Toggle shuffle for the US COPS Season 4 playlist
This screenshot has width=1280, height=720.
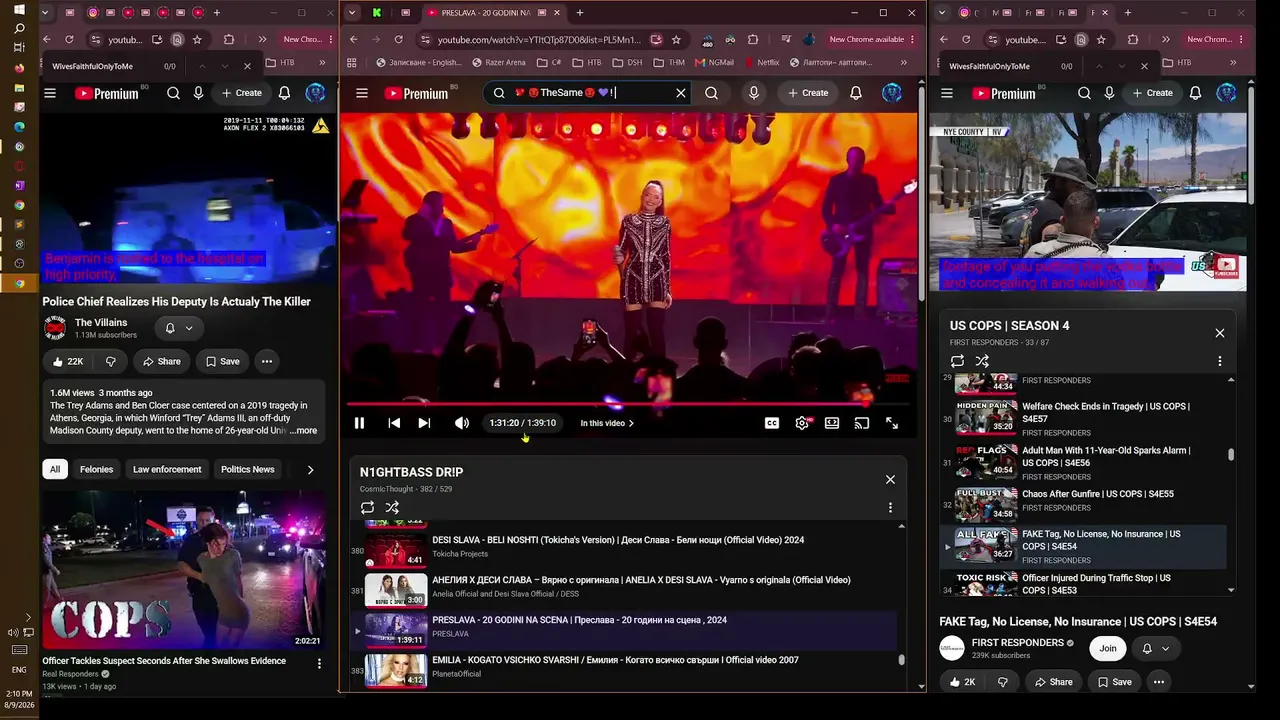[x=982, y=361]
